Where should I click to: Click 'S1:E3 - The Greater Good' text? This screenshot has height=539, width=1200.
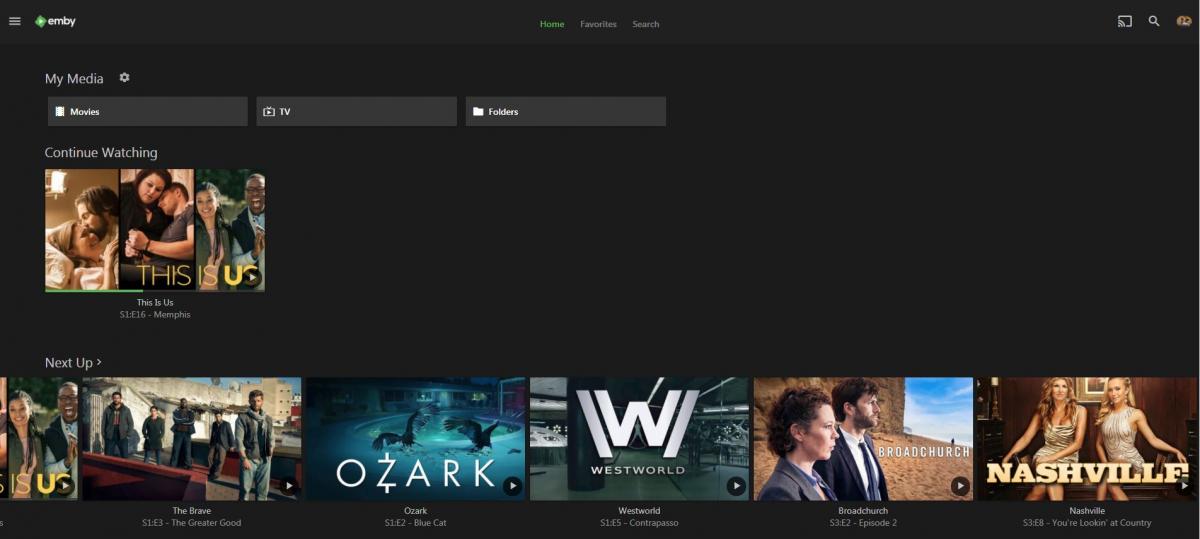tap(192, 523)
